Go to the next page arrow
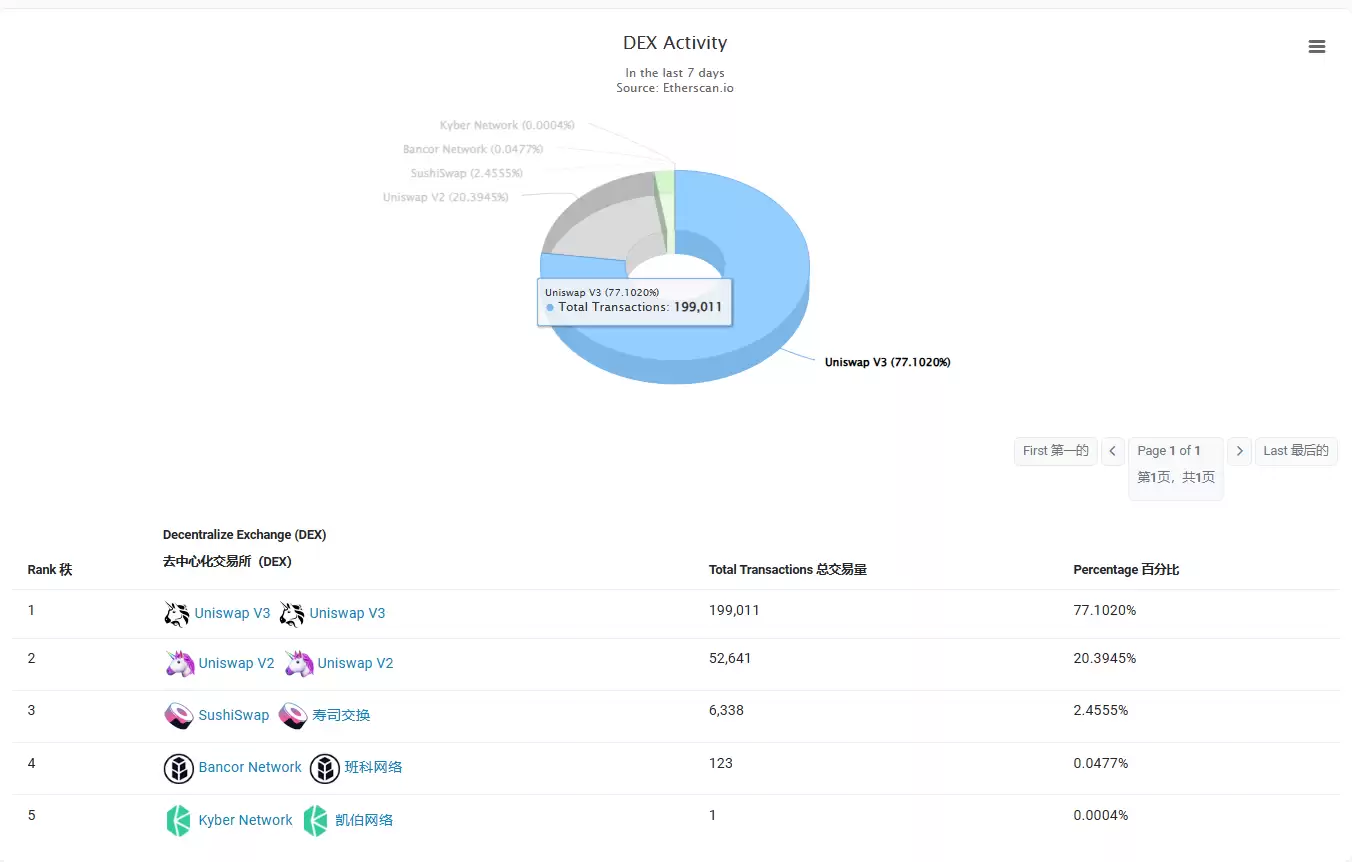1352x862 pixels. click(1239, 451)
